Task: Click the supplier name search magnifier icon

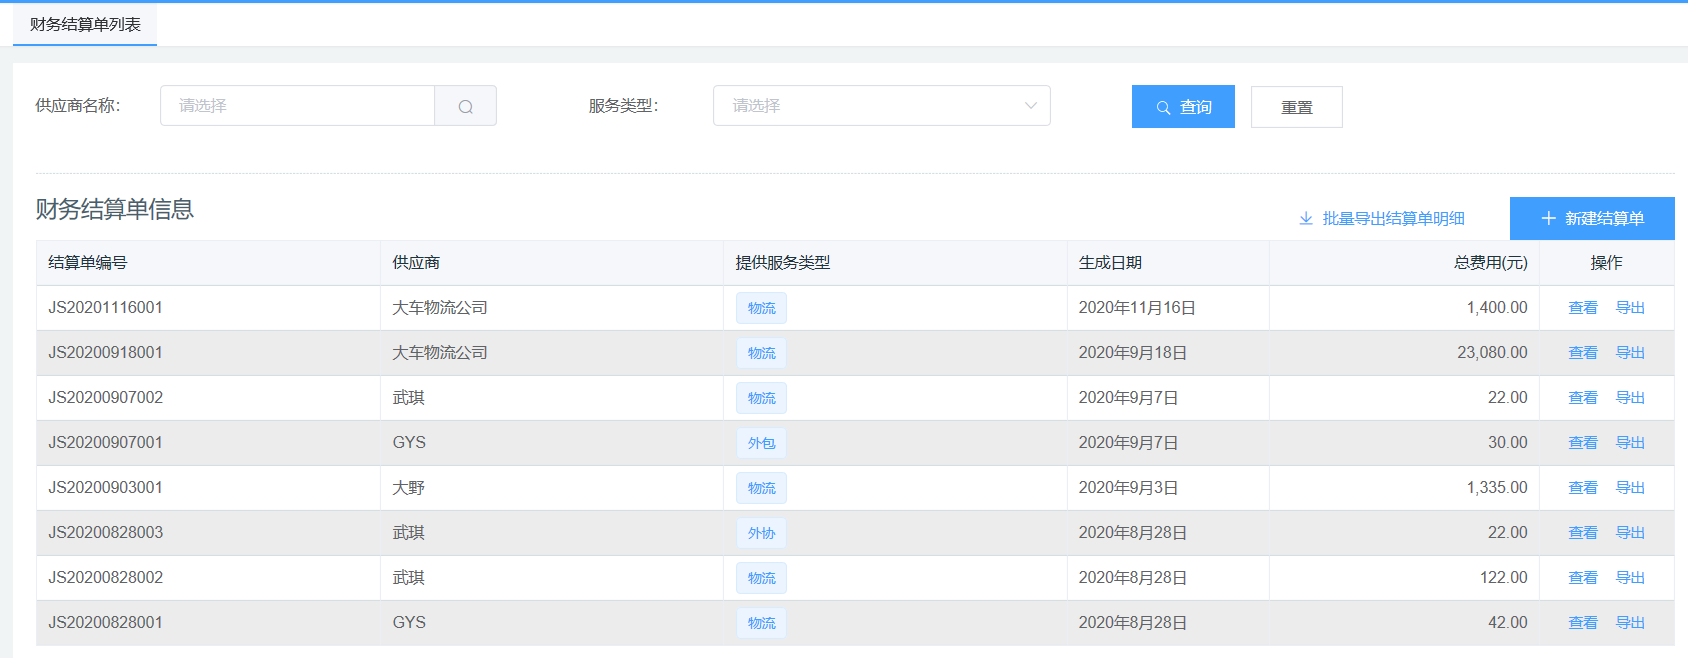Action: (465, 106)
